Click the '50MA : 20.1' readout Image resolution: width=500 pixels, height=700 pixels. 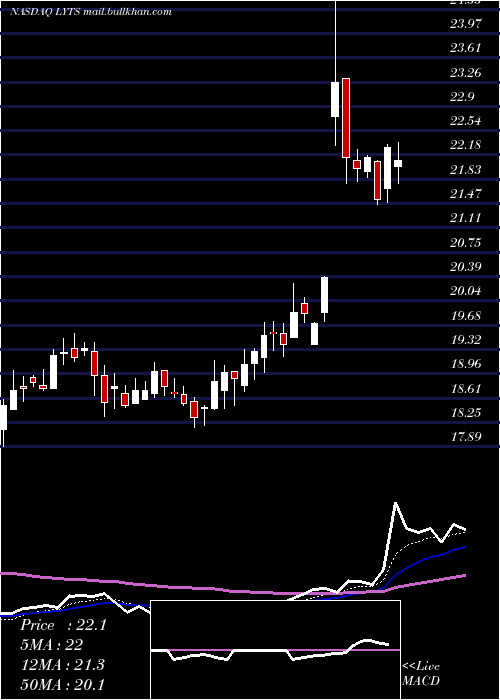tap(63, 684)
